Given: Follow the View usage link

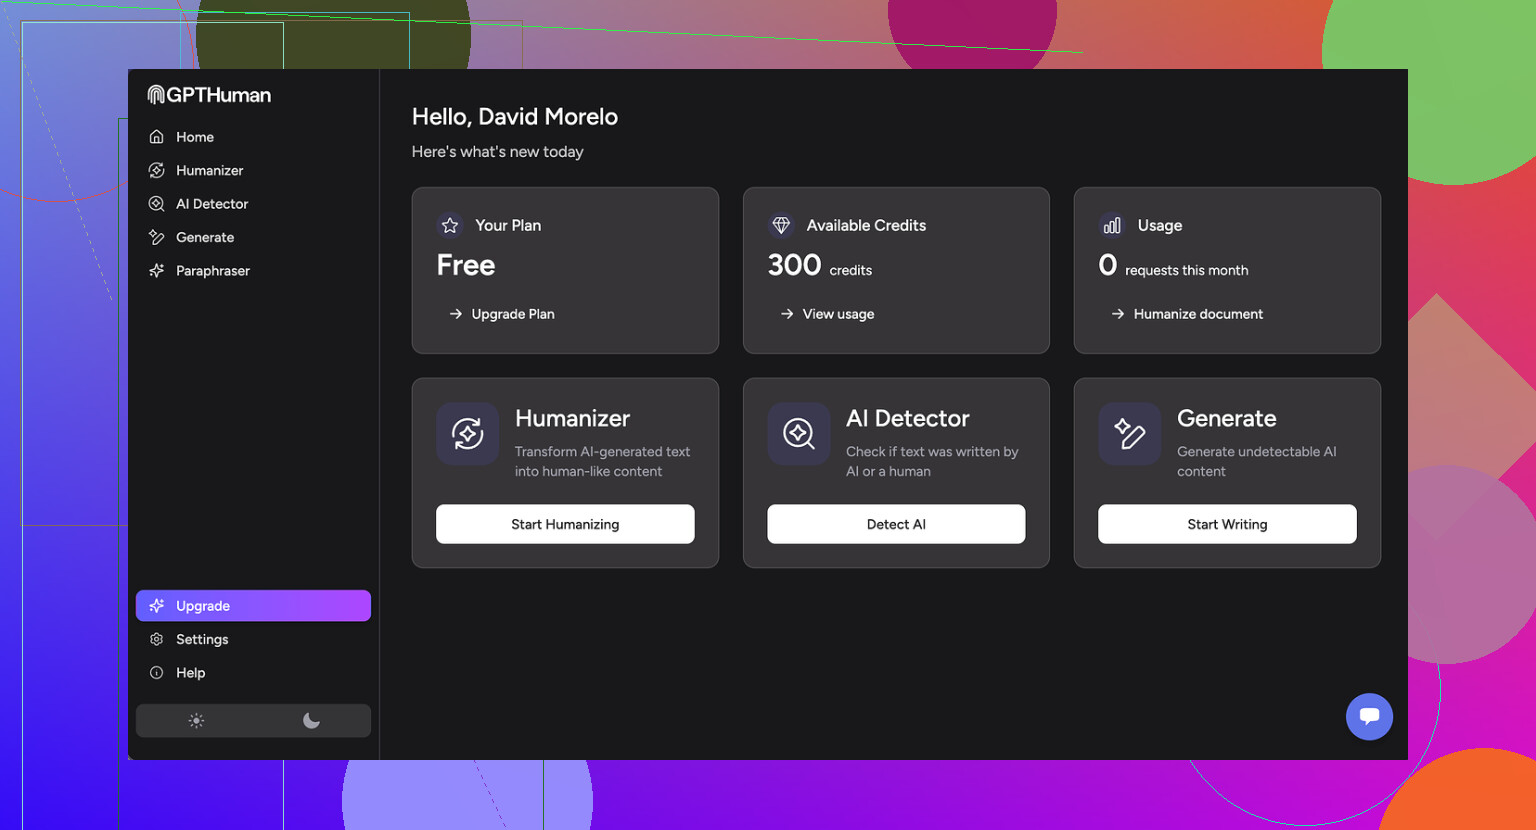Looking at the screenshot, I should [x=837, y=314].
